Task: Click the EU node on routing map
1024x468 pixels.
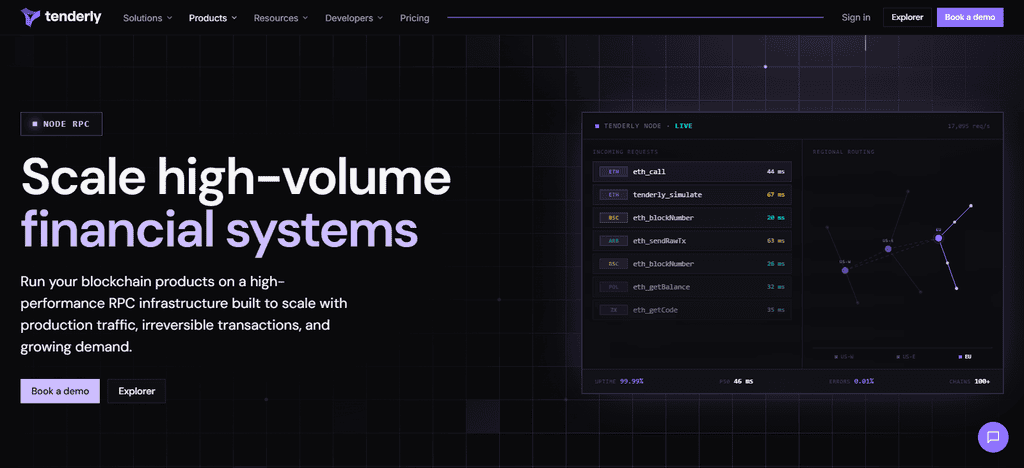Action: [938, 238]
